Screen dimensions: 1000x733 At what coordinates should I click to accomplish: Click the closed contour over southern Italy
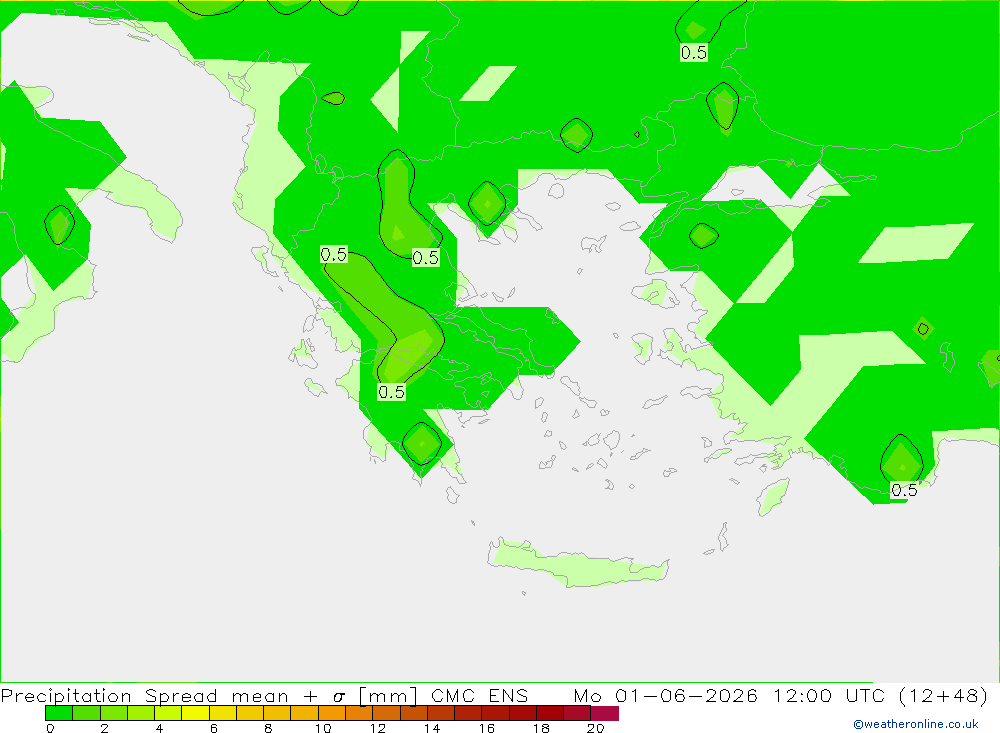tap(59, 225)
